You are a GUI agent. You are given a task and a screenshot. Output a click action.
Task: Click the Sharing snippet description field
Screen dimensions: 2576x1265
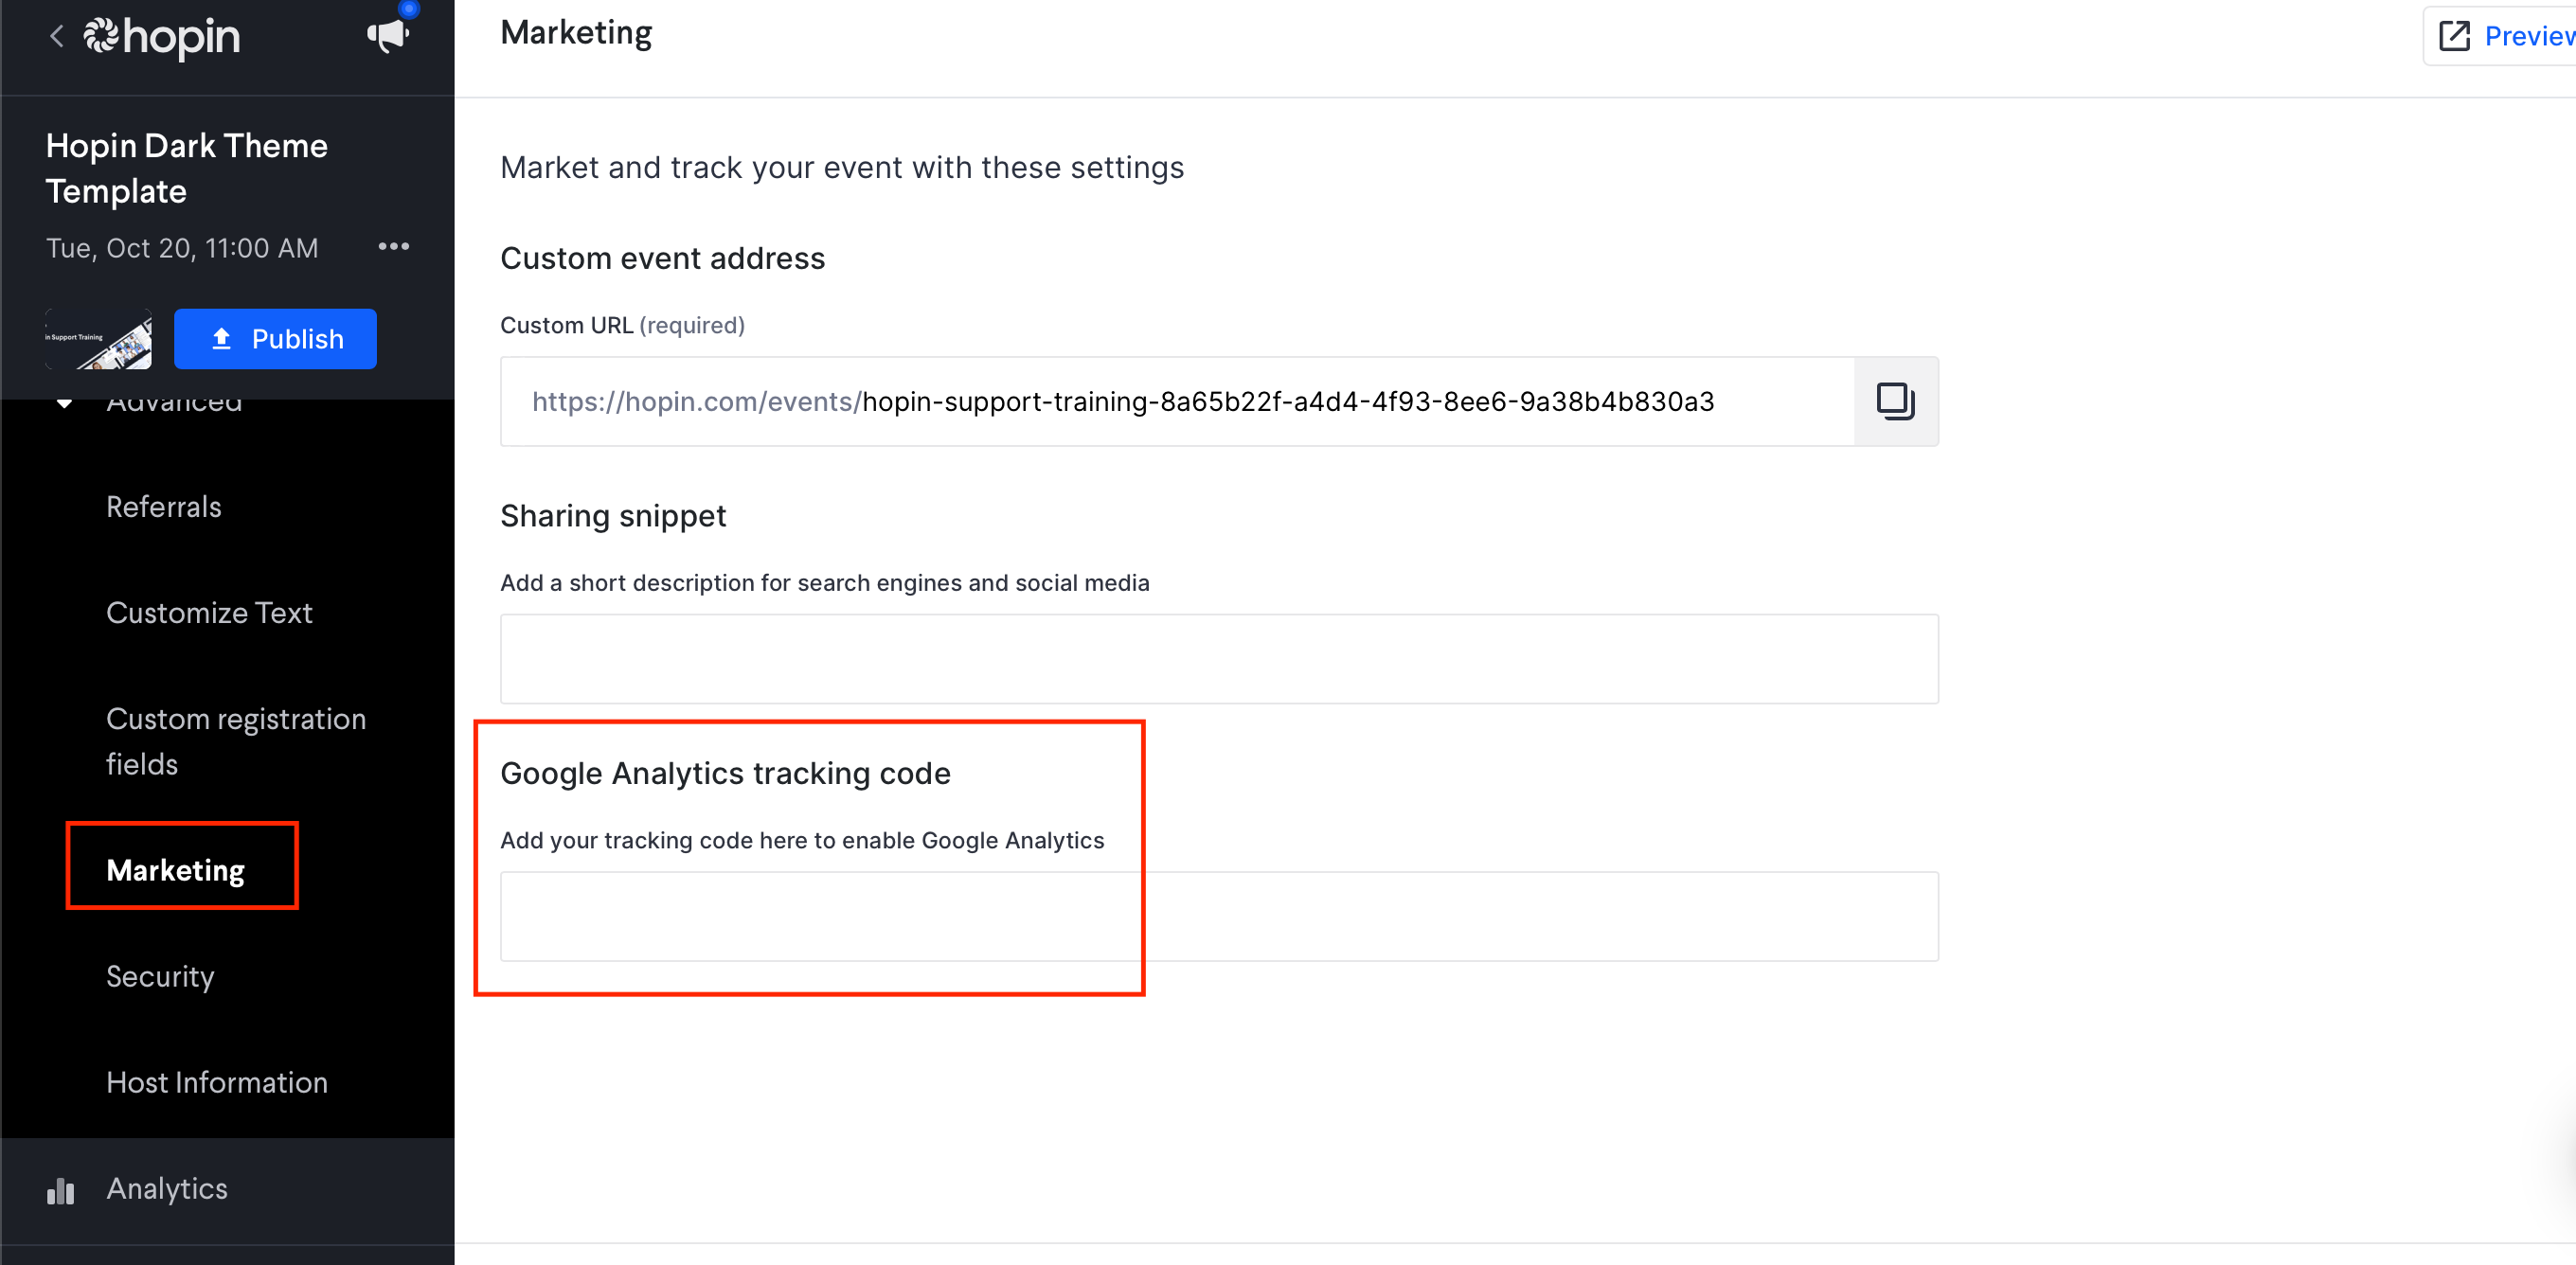1219,659
